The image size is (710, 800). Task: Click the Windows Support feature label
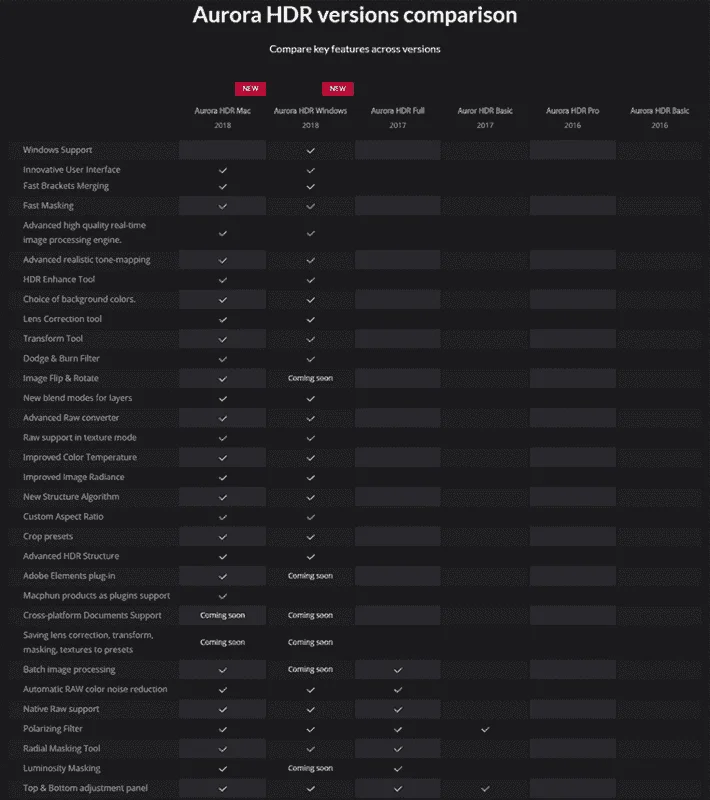pos(58,150)
